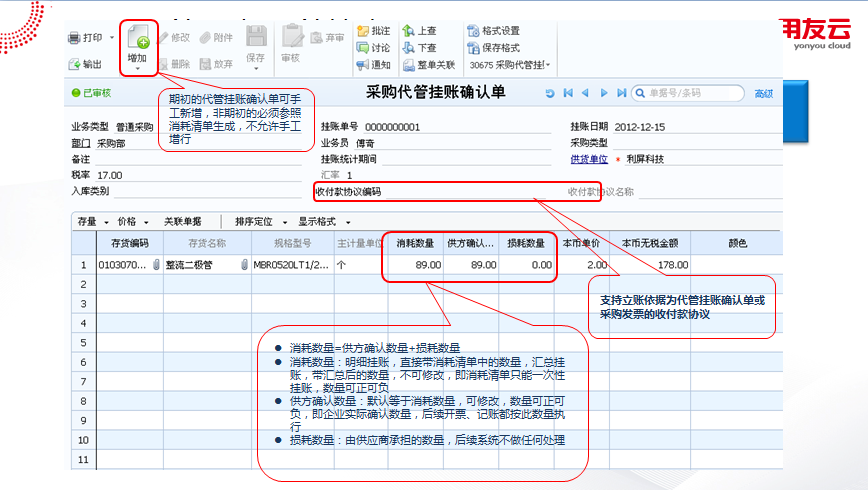Expand the 增加 dropdown arrow
Screen dimensions: 868x490
137,69
